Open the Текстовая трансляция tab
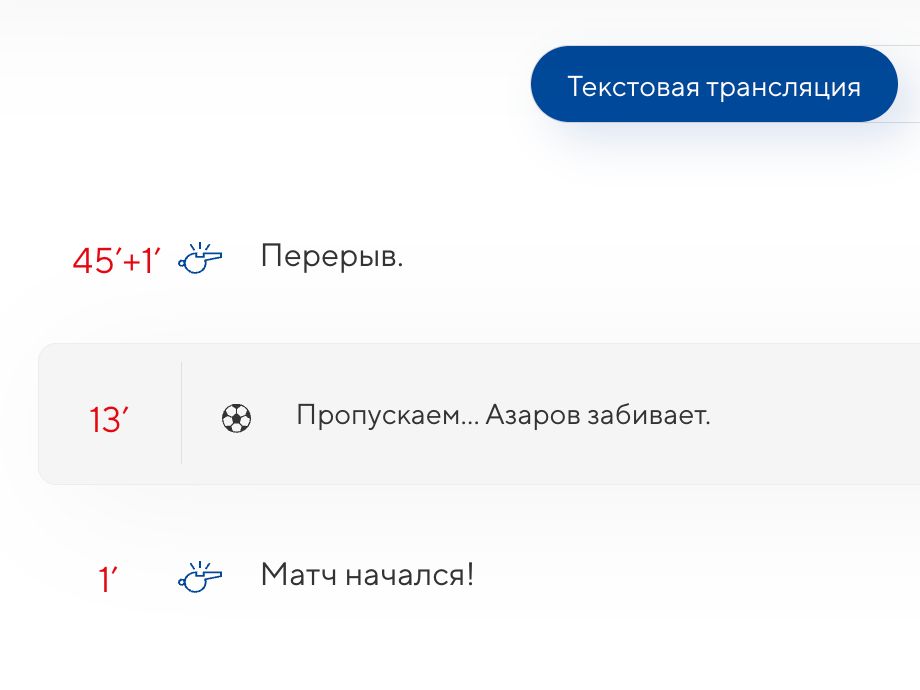The height and width of the screenshot is (690, 920). (713, 85)
